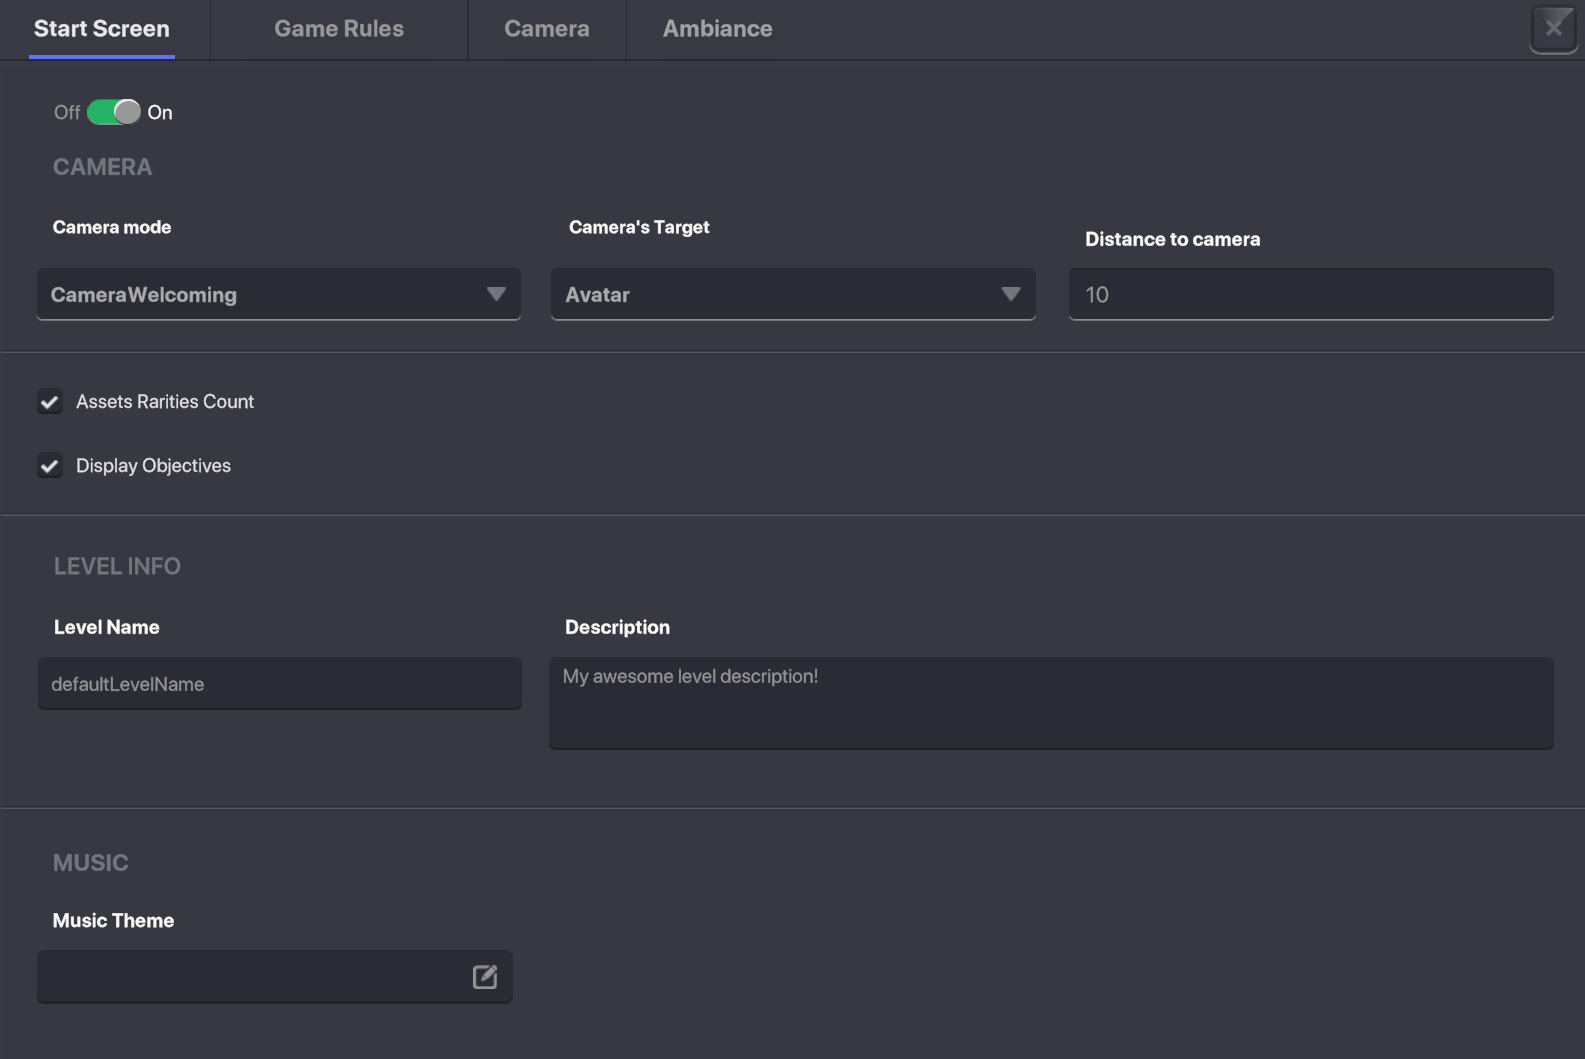Select the Start Screen tab

coord(102,29)
